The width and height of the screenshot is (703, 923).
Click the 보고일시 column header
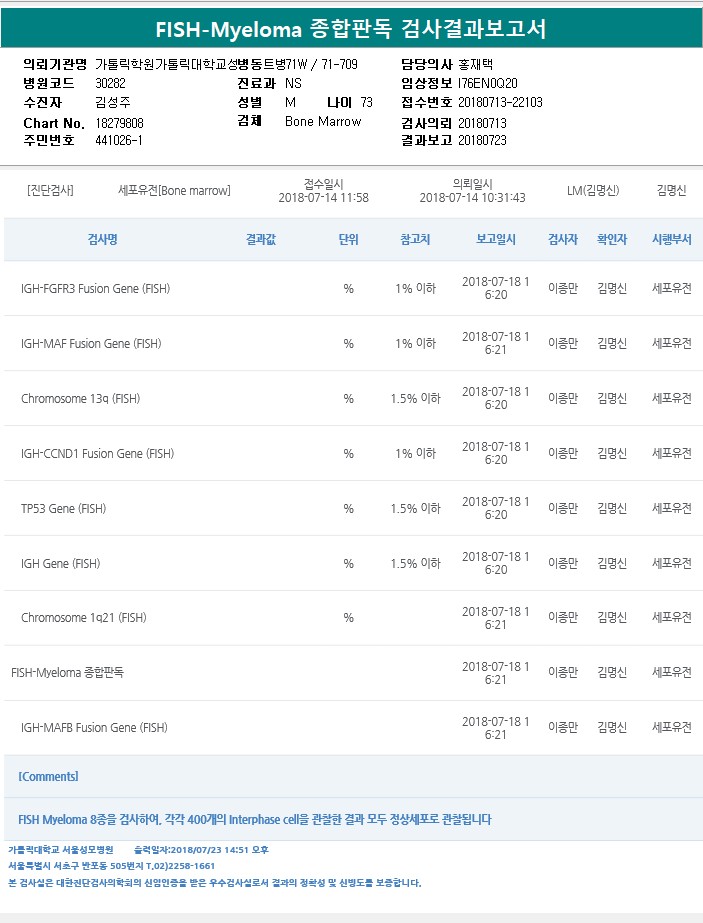pos(496,240)
